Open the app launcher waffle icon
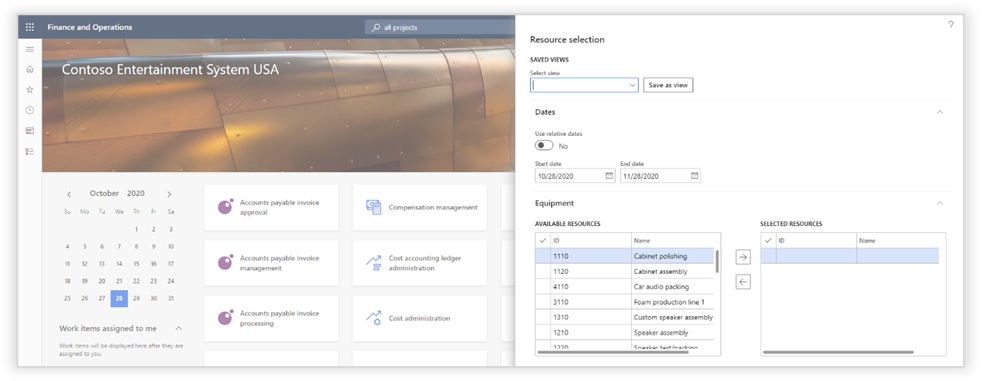The width and height of the screenshot is (982, 381). pos(29,28)
